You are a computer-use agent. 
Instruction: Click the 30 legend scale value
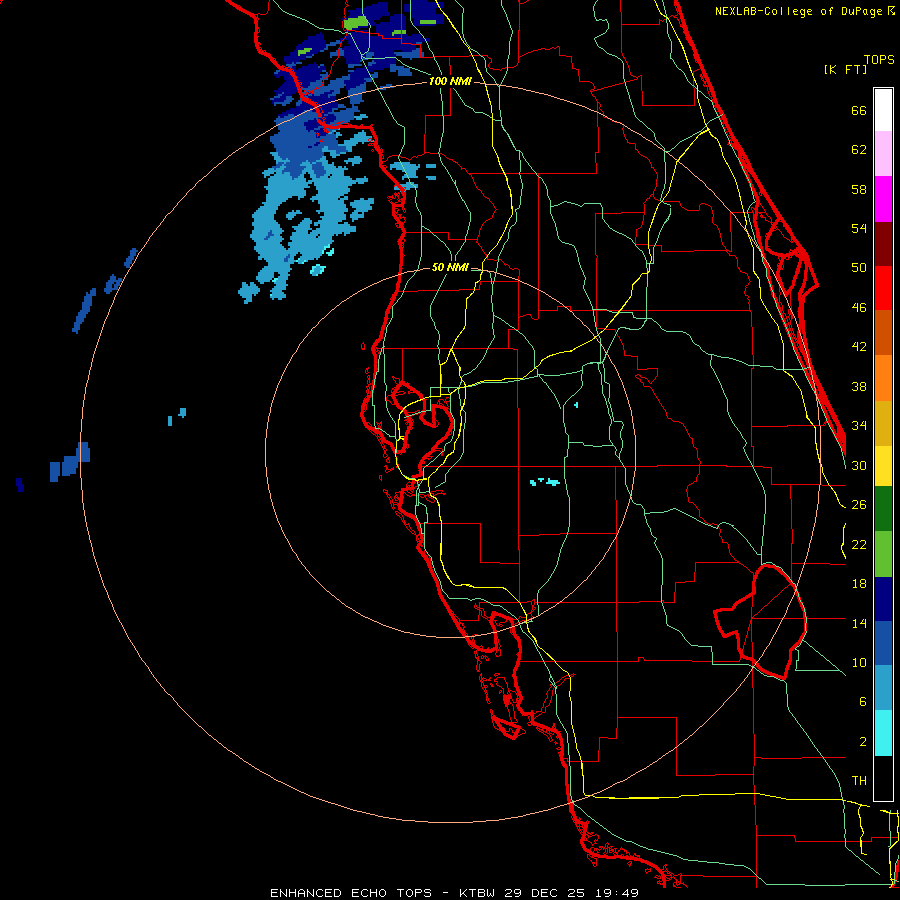click(859, 465)
